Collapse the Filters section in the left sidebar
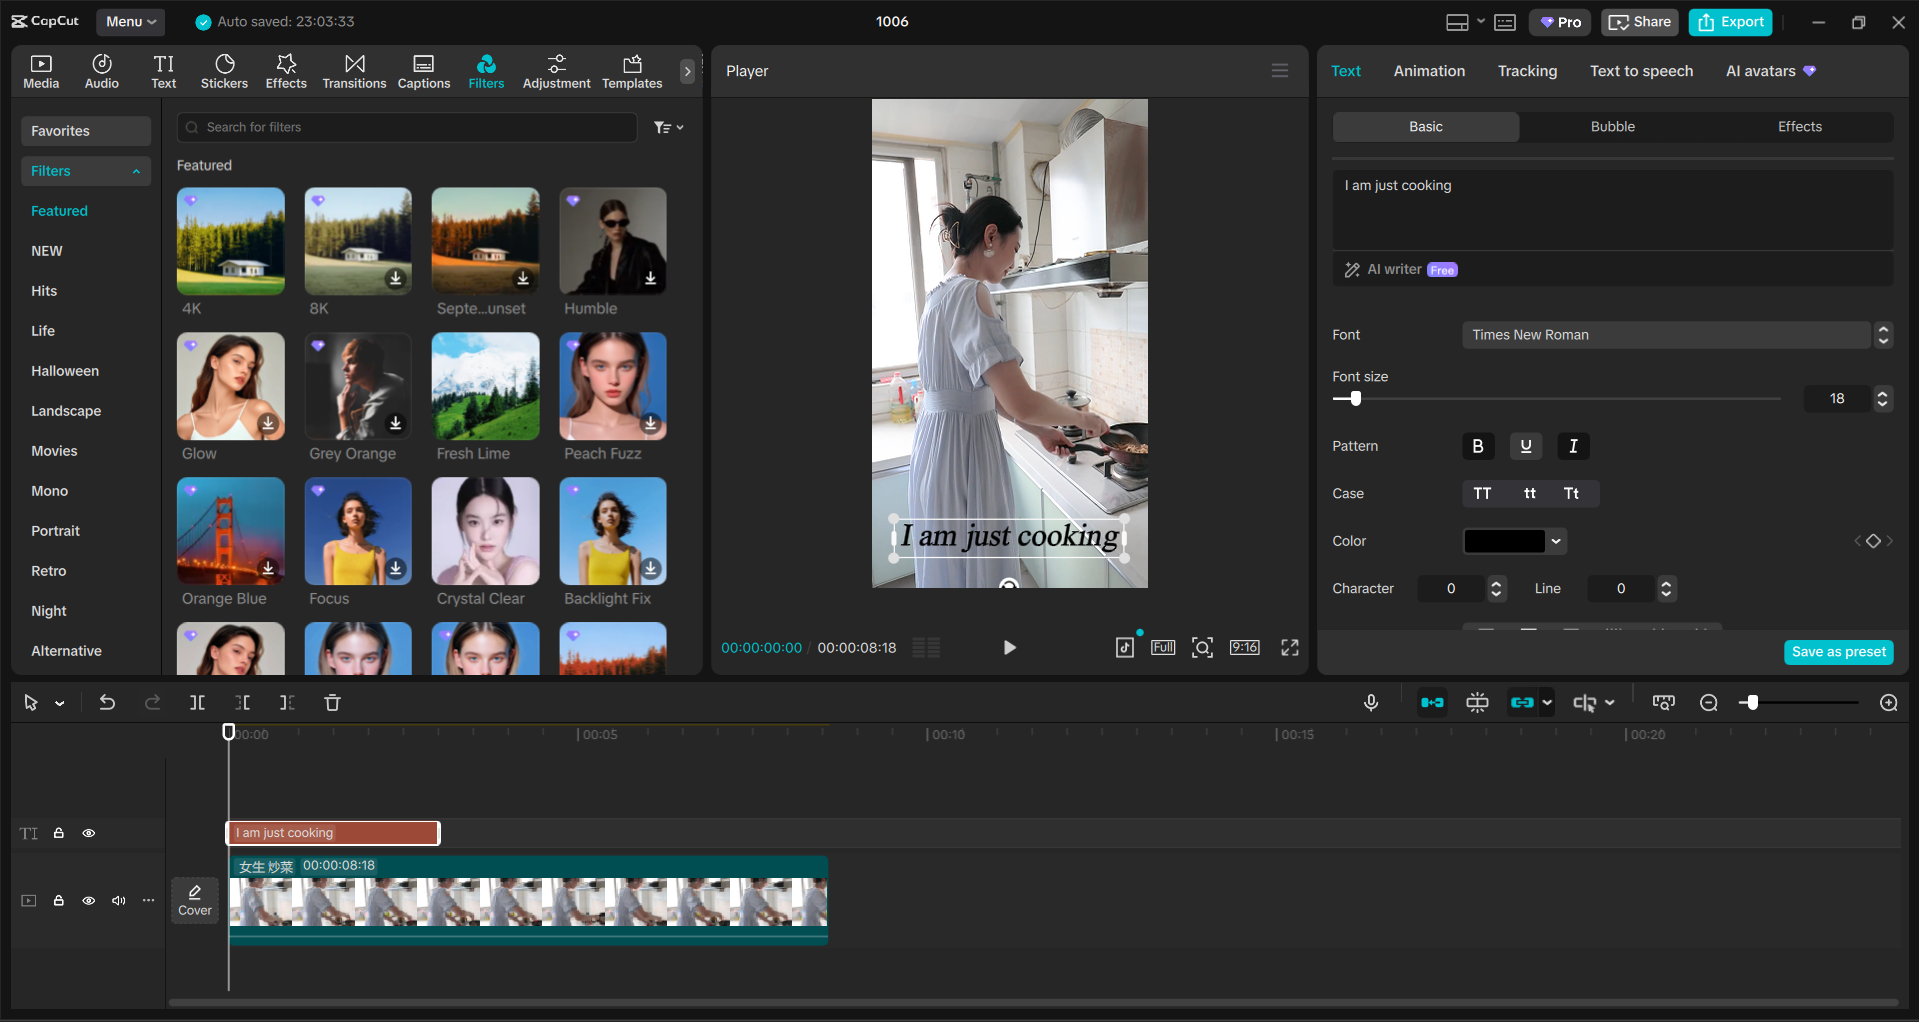This screenshot has width=1919, height=1022. pos(136,170)
